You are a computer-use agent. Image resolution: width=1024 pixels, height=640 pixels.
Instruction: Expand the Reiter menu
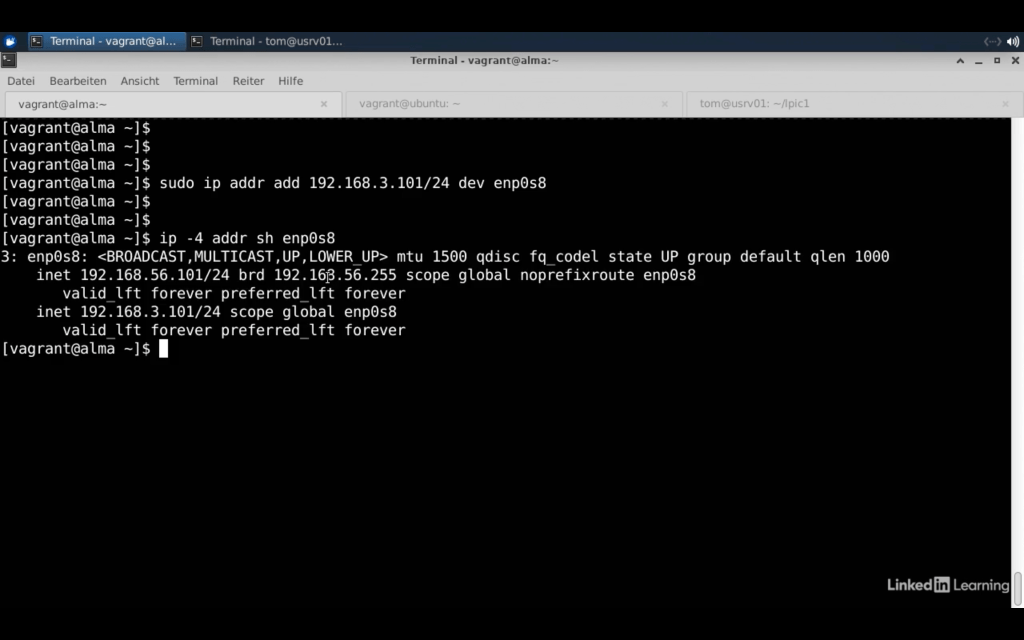pos(249,81)
